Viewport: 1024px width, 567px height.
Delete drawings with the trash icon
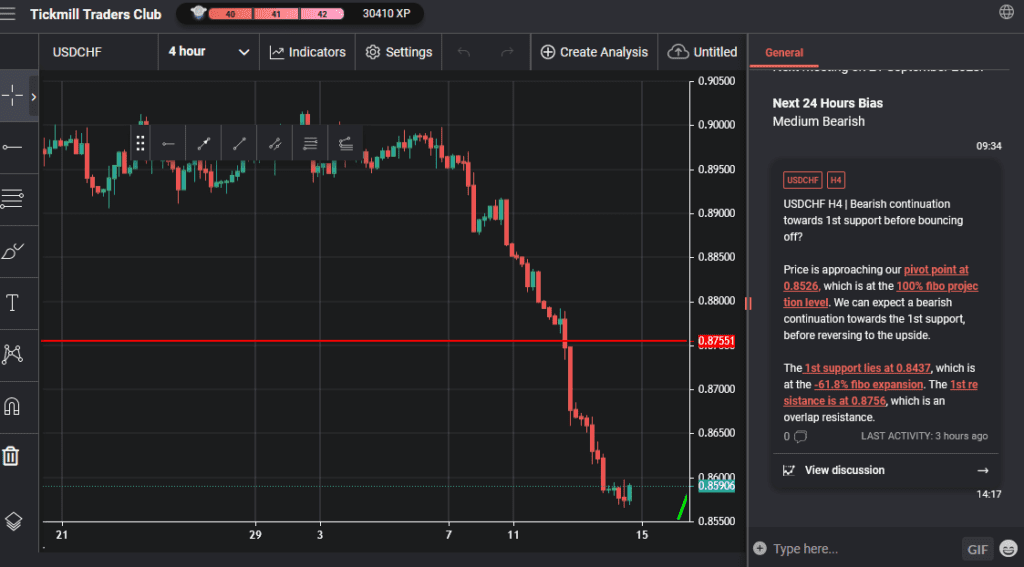click(11, 456)
